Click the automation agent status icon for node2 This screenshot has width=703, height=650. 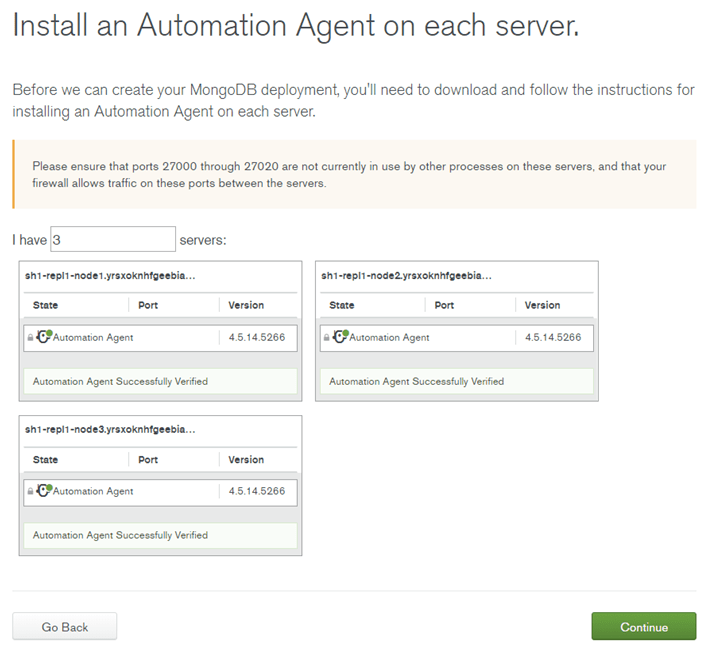[340, 336]
